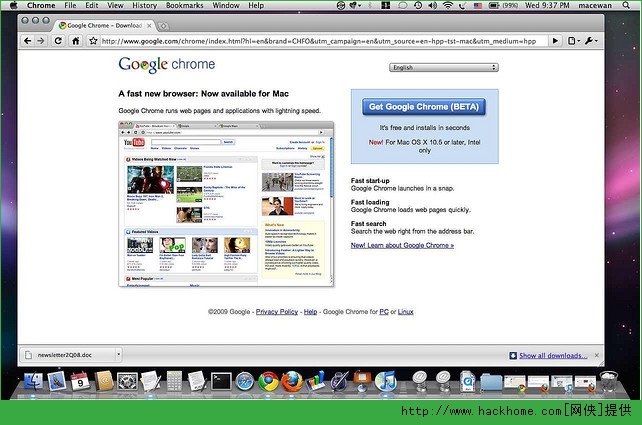Open the Bookmarks menu
The height and width of the screenshot is (425, 642).
click(x=185, y=5)
